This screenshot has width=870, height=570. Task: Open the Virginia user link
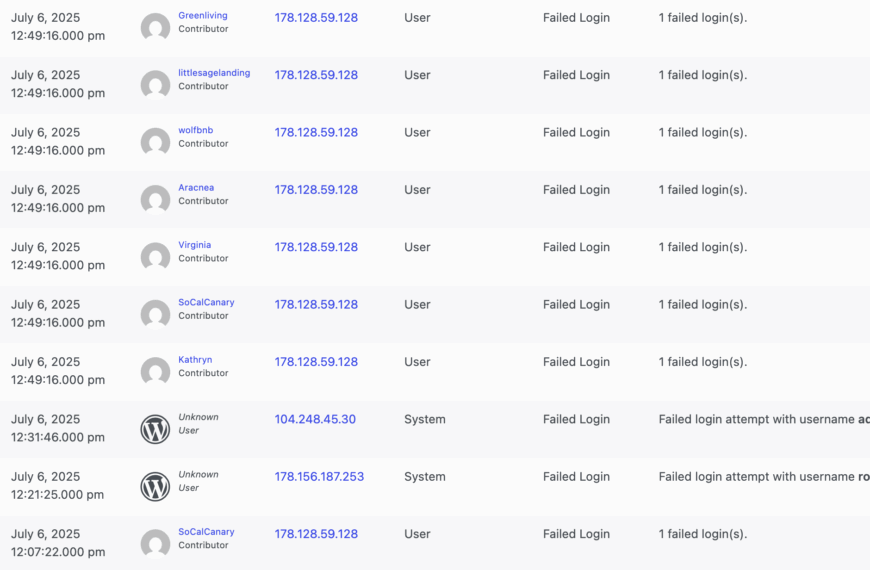coord(194,245)
